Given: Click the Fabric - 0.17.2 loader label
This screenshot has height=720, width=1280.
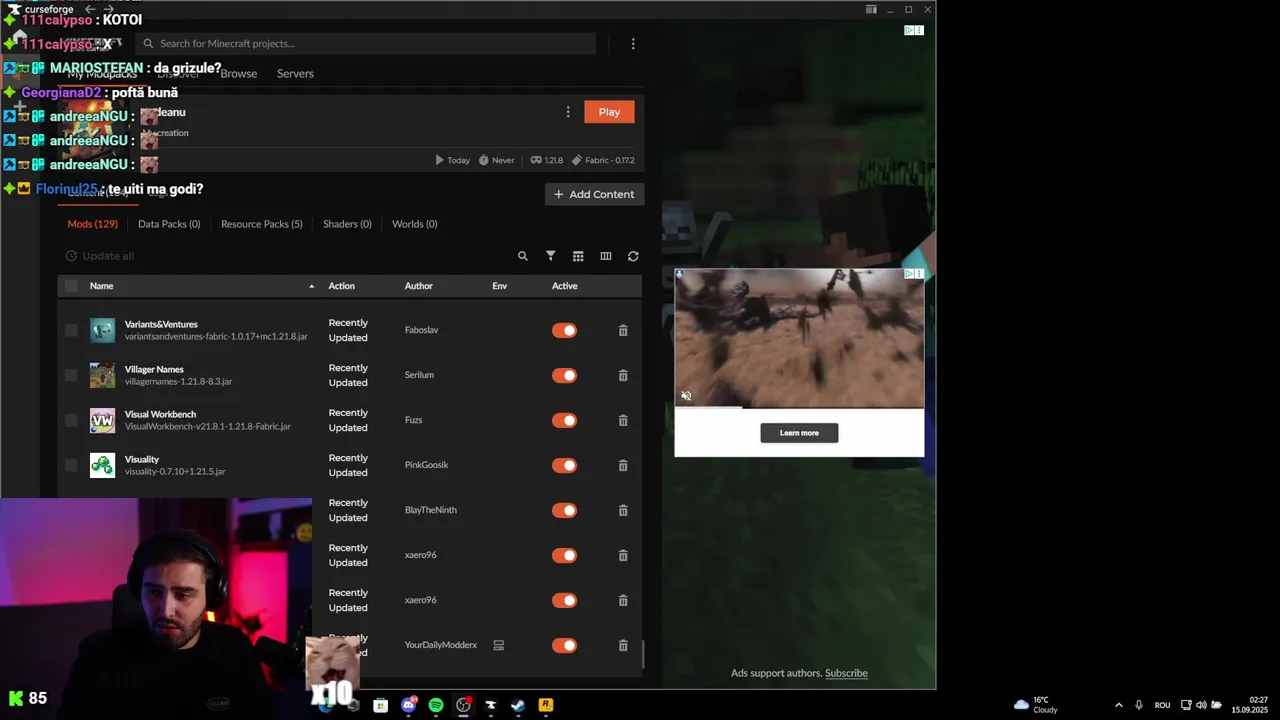Looking at the screenshot, I should coord(603,160).
